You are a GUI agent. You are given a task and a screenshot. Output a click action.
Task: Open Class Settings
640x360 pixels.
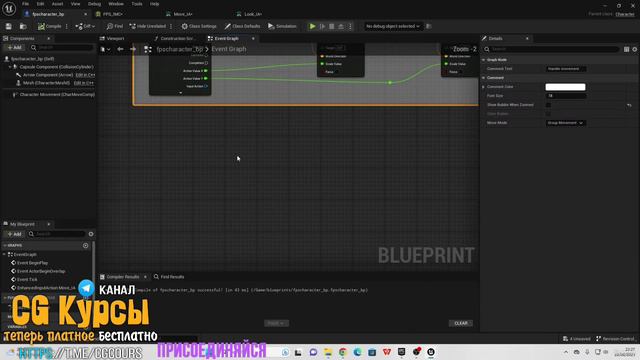tap(199, 26)
